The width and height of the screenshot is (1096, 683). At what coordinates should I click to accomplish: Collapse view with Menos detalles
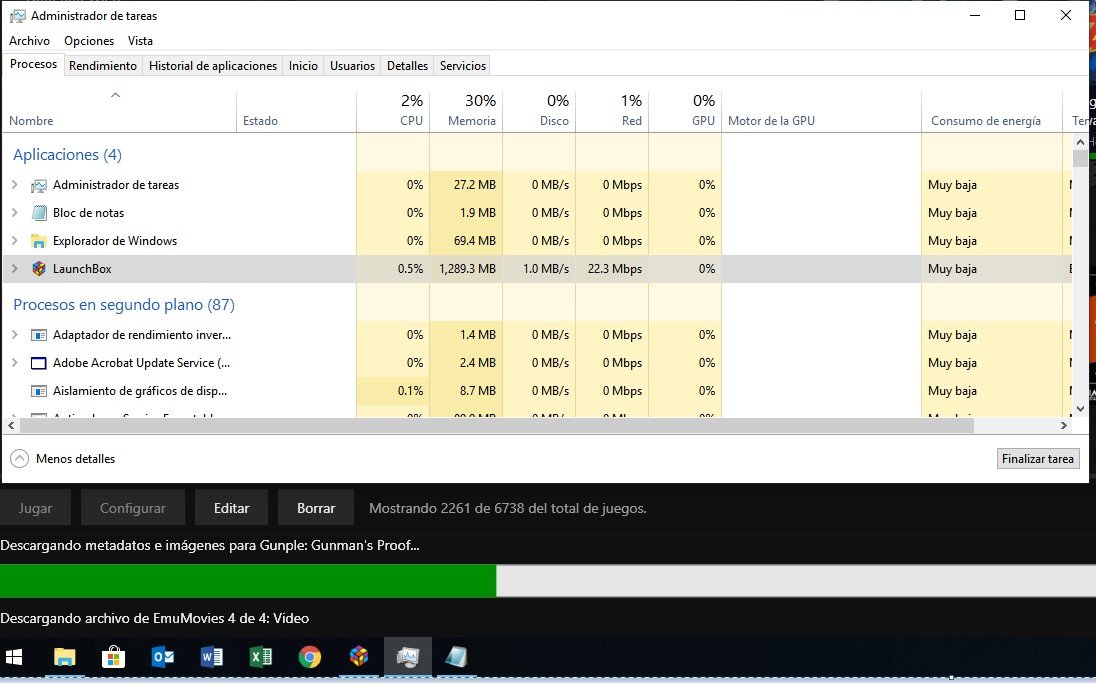pyautogui.click(x=63, y=459)
